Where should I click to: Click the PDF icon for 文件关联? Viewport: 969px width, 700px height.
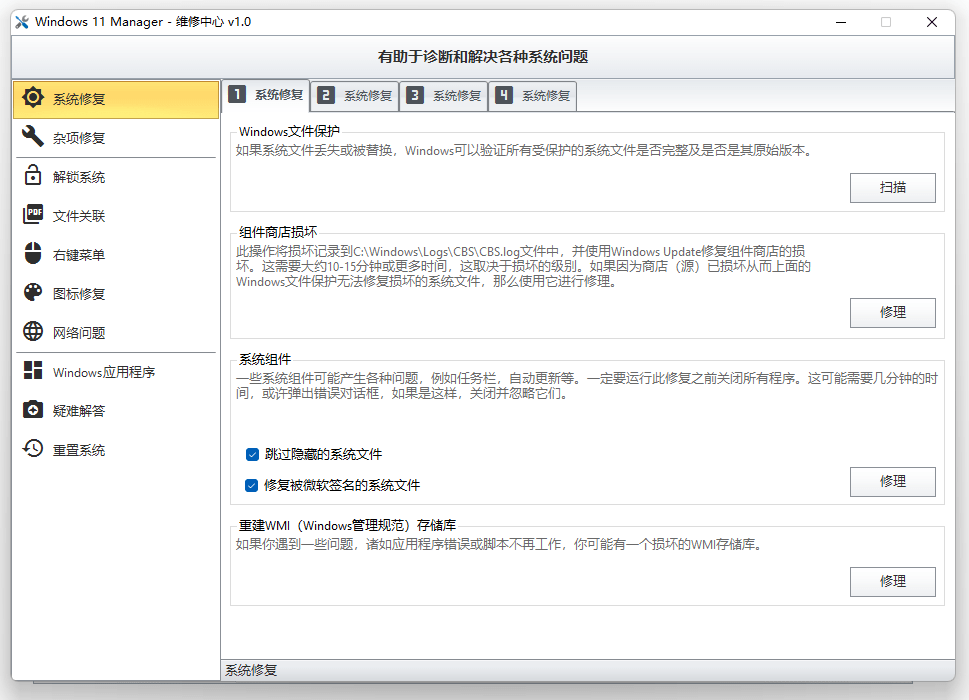coord(33,215)
